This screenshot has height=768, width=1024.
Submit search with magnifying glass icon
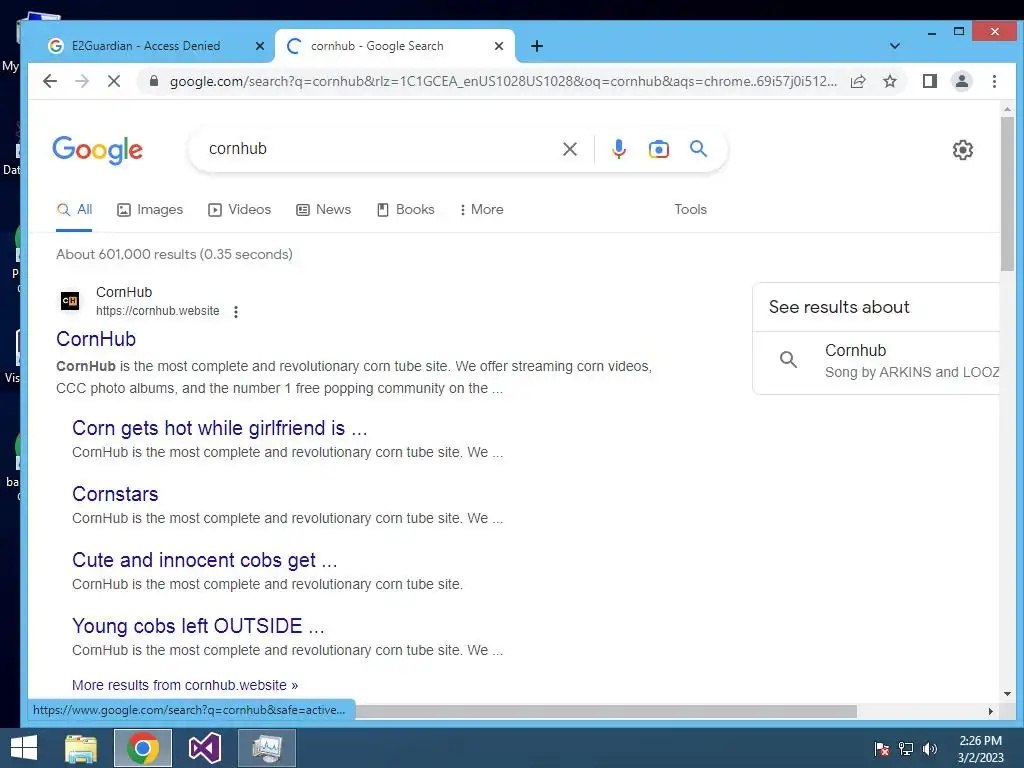698,149
